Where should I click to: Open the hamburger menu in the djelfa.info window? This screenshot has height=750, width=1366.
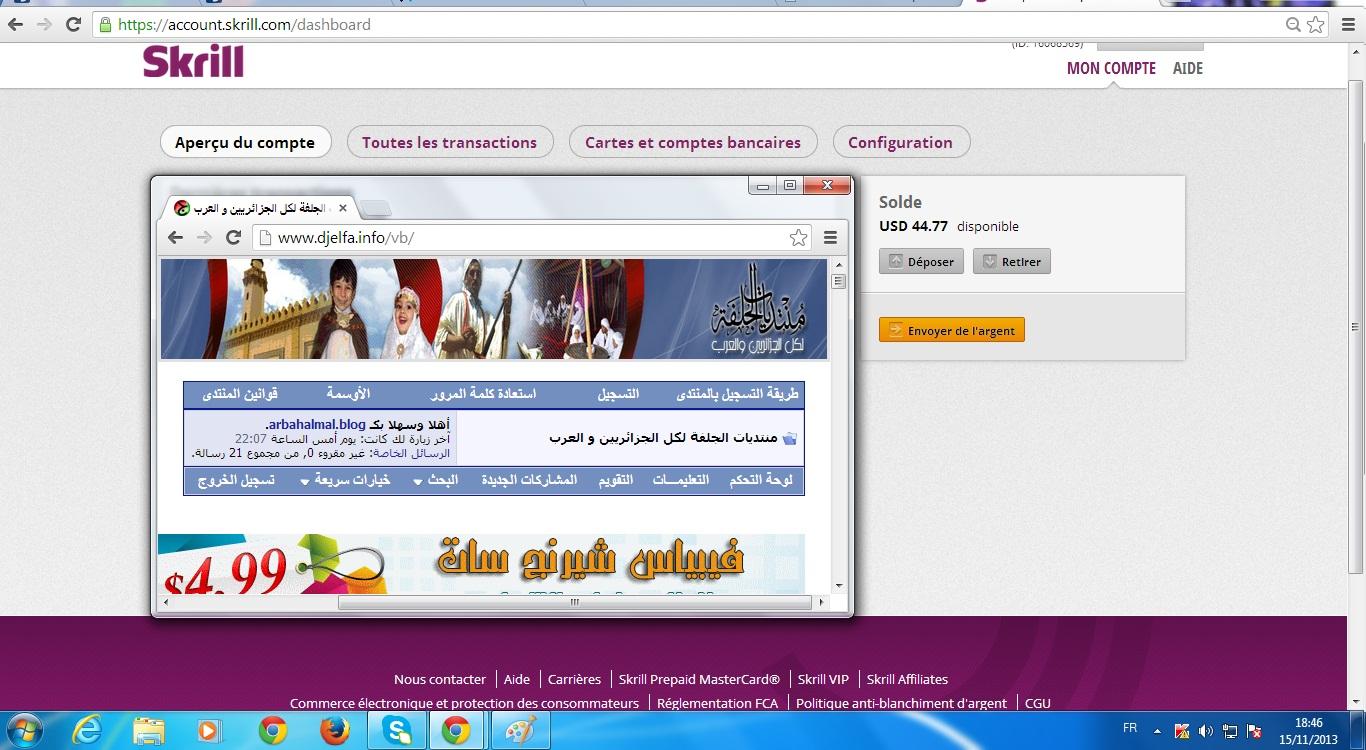coord(830,237)
